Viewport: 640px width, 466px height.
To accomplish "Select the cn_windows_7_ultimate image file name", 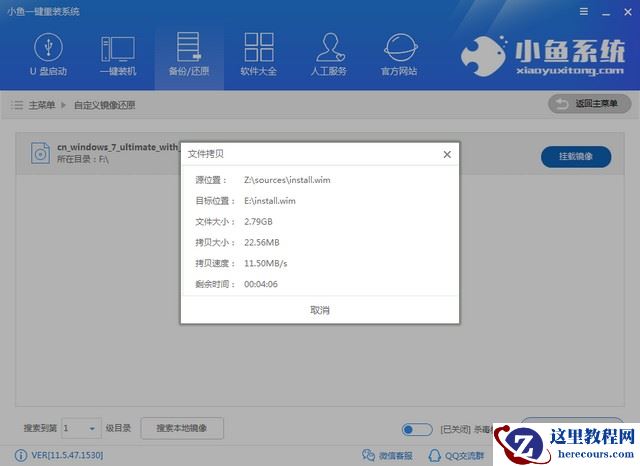I will click(x=118, y=147).
